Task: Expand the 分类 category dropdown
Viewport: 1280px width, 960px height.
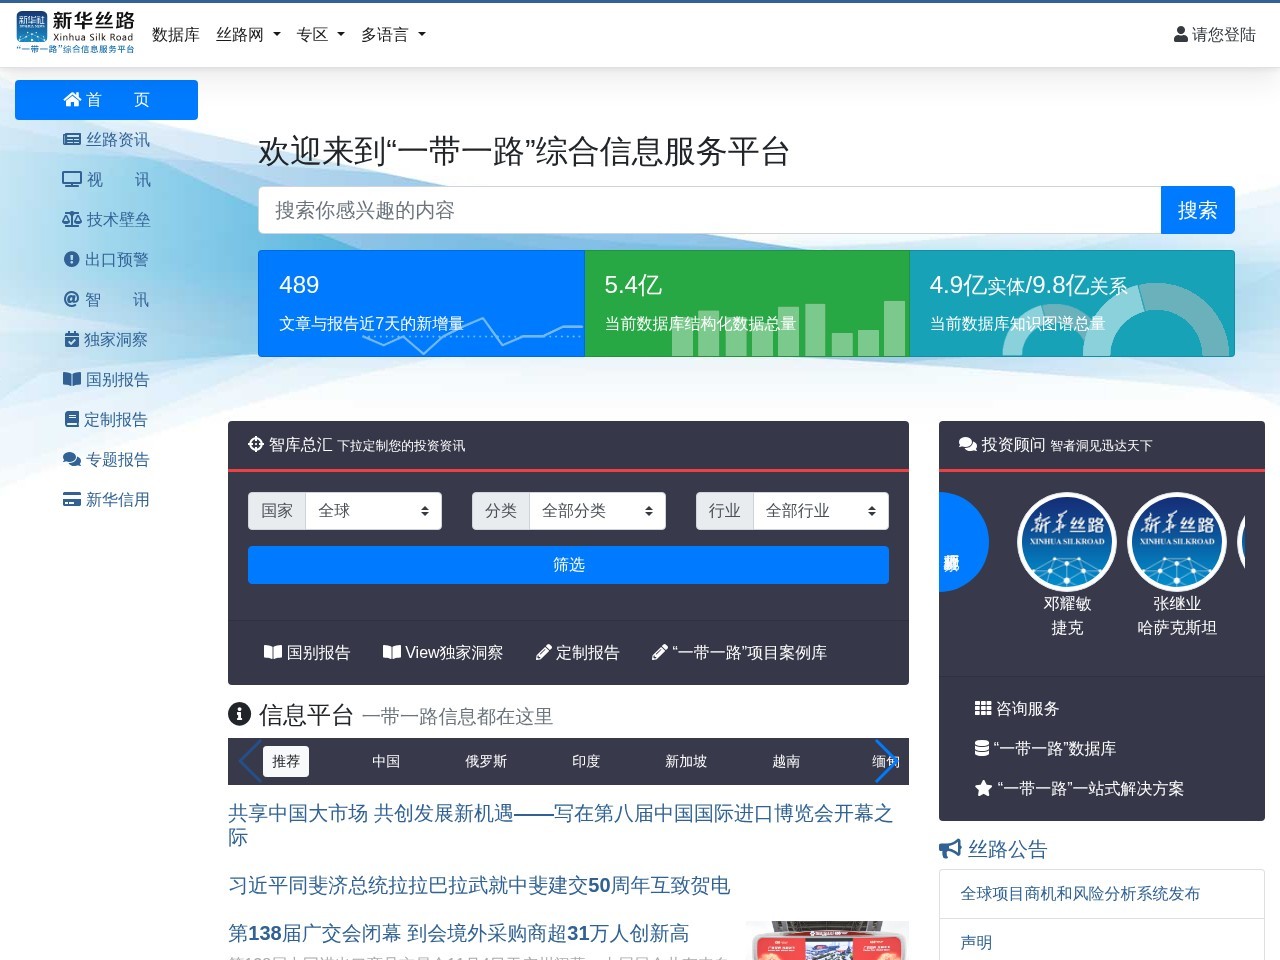Action: pyautogui.click(x=597, y=511)
